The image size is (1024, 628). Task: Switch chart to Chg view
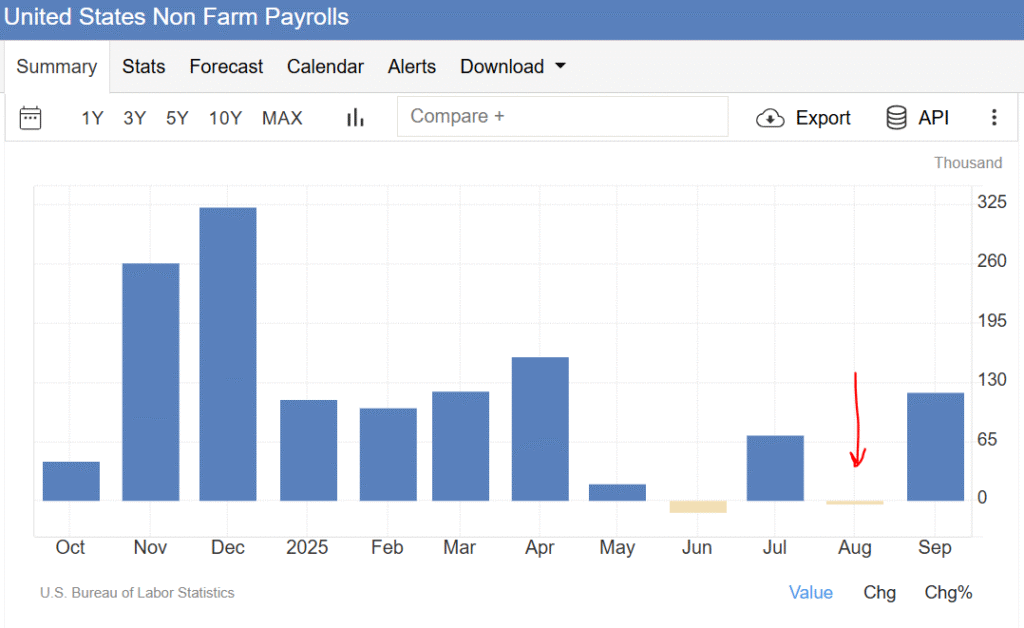click(x=880, y=592)
